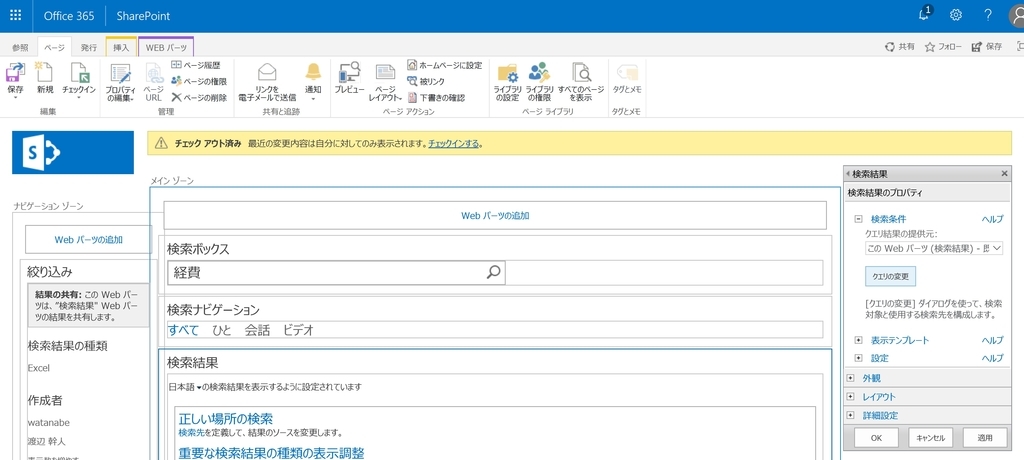Switch to the ページ ribbon tab
Viewport: 1024px width, 460px height.
click(55, 48)
